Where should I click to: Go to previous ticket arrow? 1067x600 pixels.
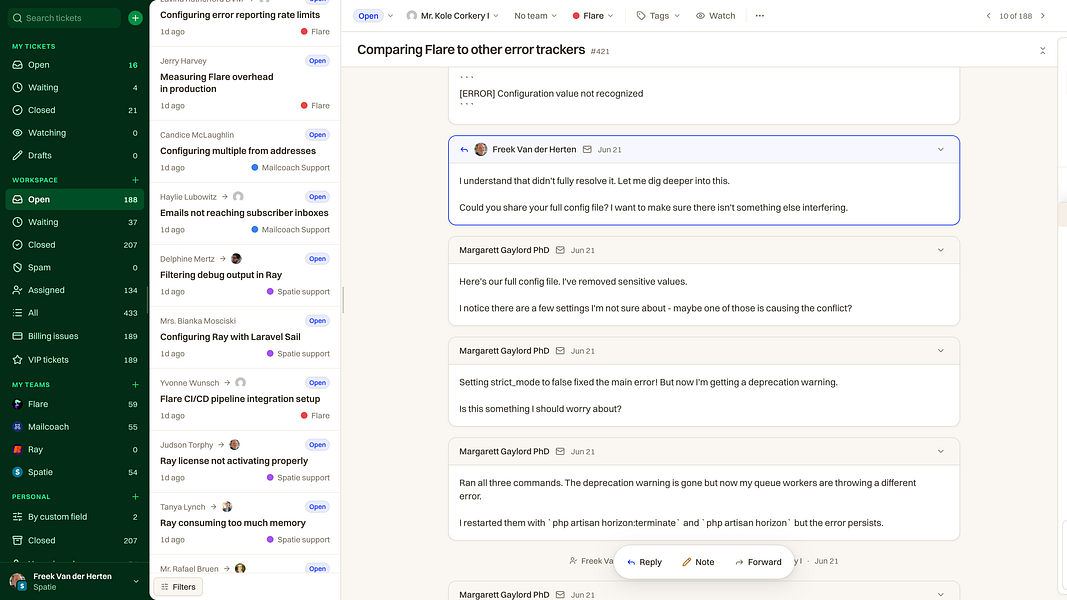click(x=988, y=16)
